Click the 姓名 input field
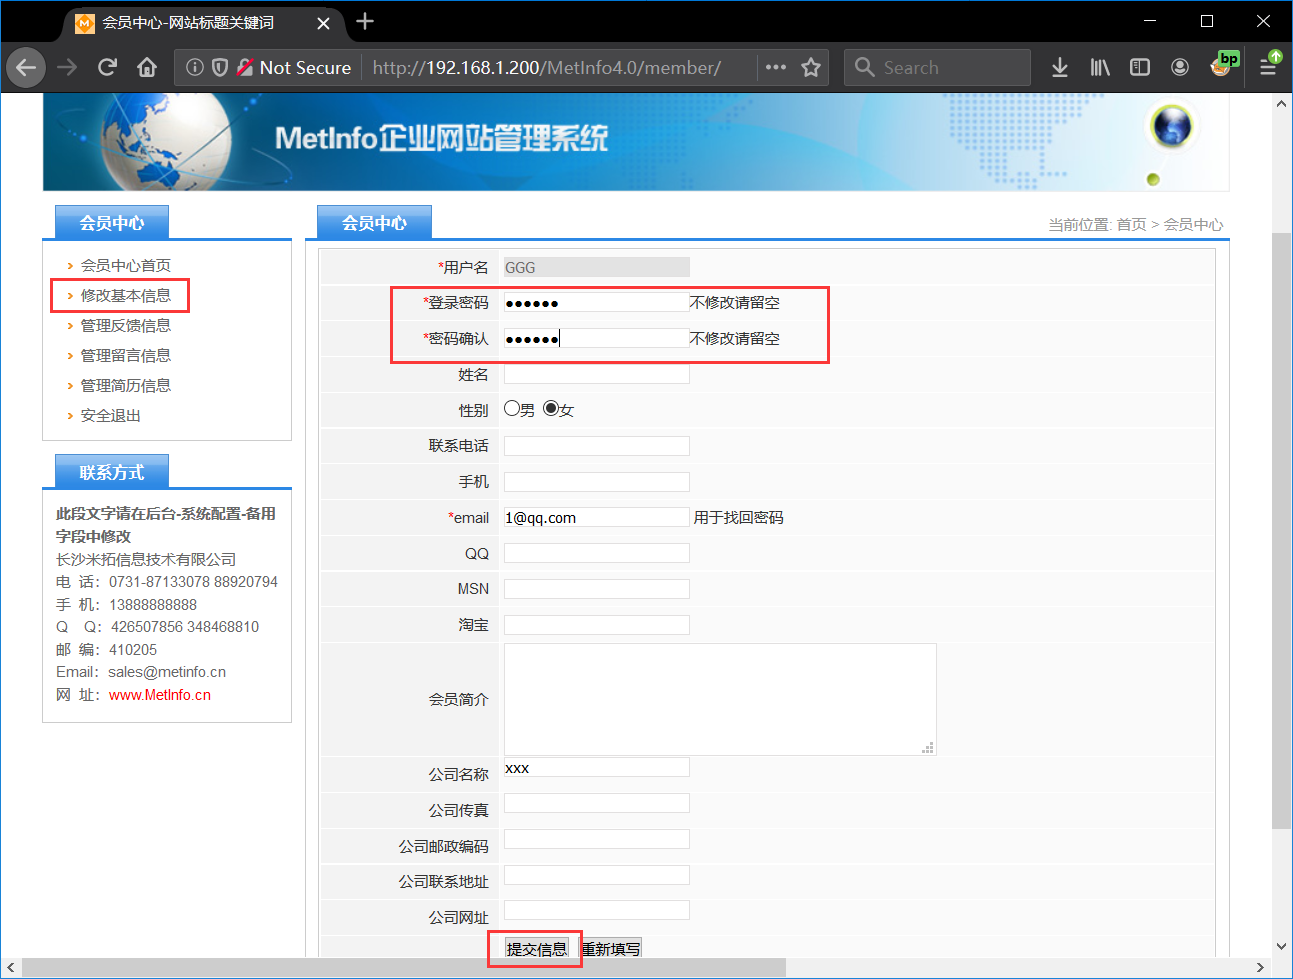The image size is (1293, 979). [596, 374]
